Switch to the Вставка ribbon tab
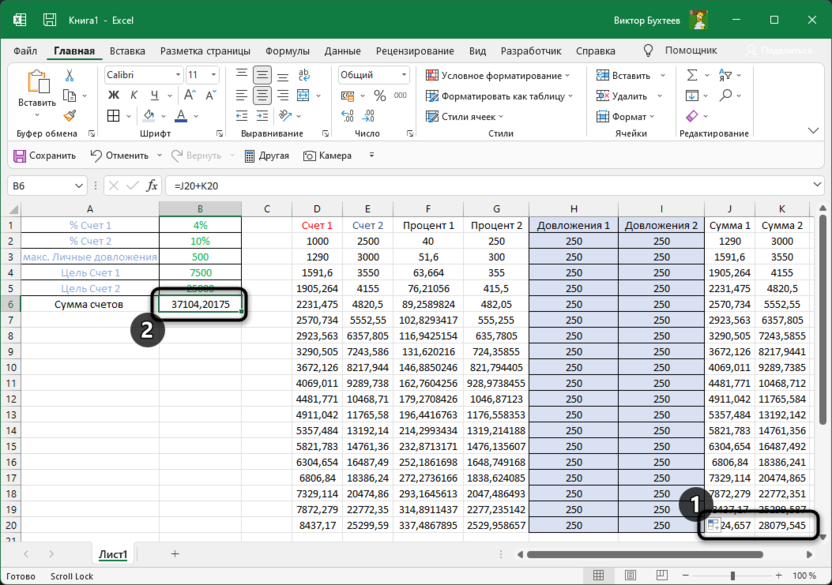 click(127, 51)
